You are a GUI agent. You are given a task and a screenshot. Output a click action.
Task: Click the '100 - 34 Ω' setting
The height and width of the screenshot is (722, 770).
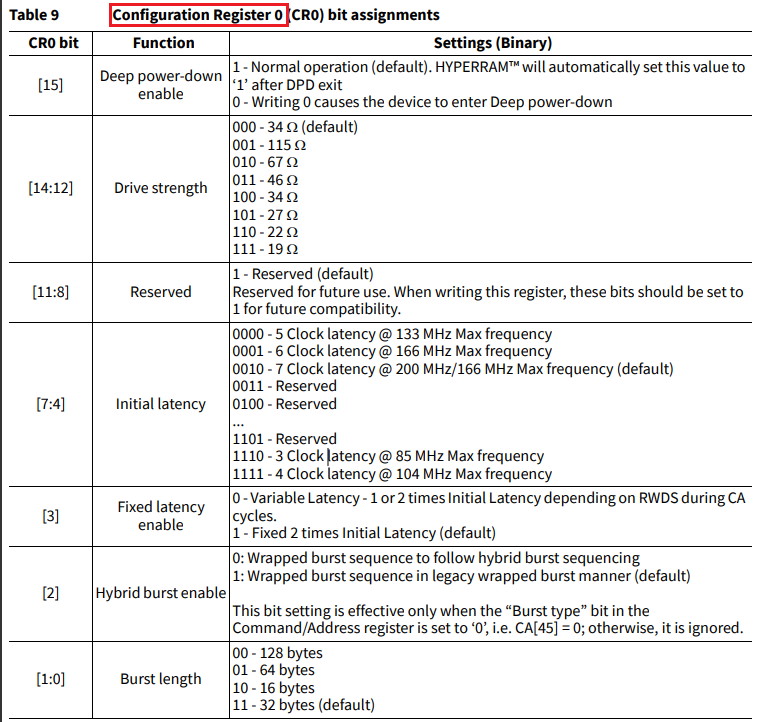coord(265,197)
